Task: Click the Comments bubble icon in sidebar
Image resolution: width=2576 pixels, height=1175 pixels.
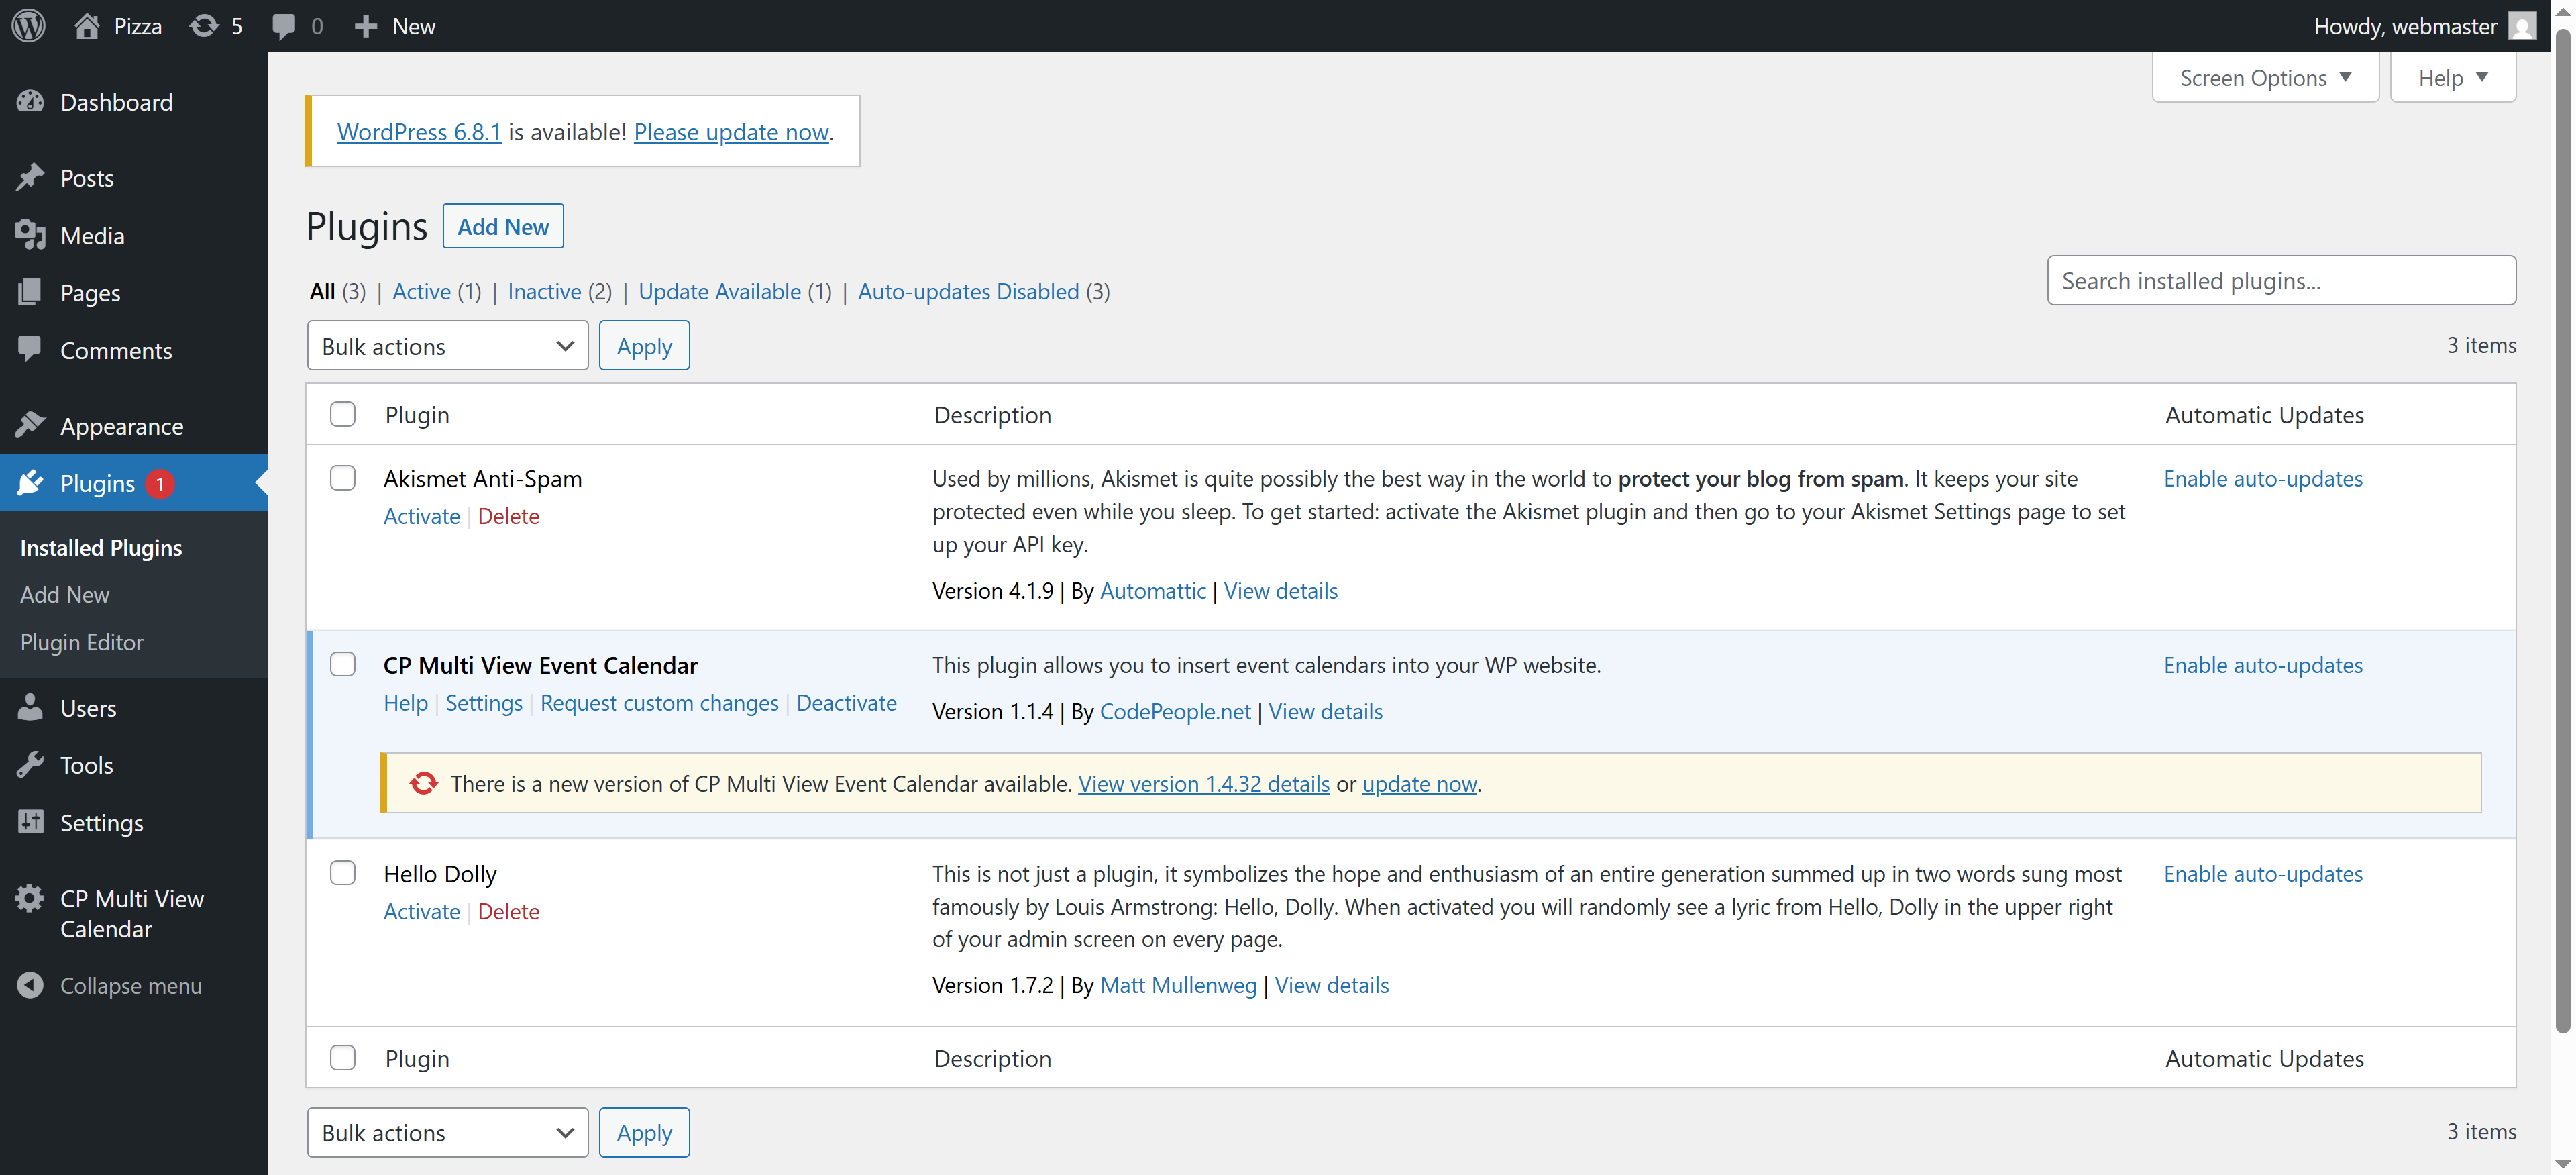Action: point(30,349)
